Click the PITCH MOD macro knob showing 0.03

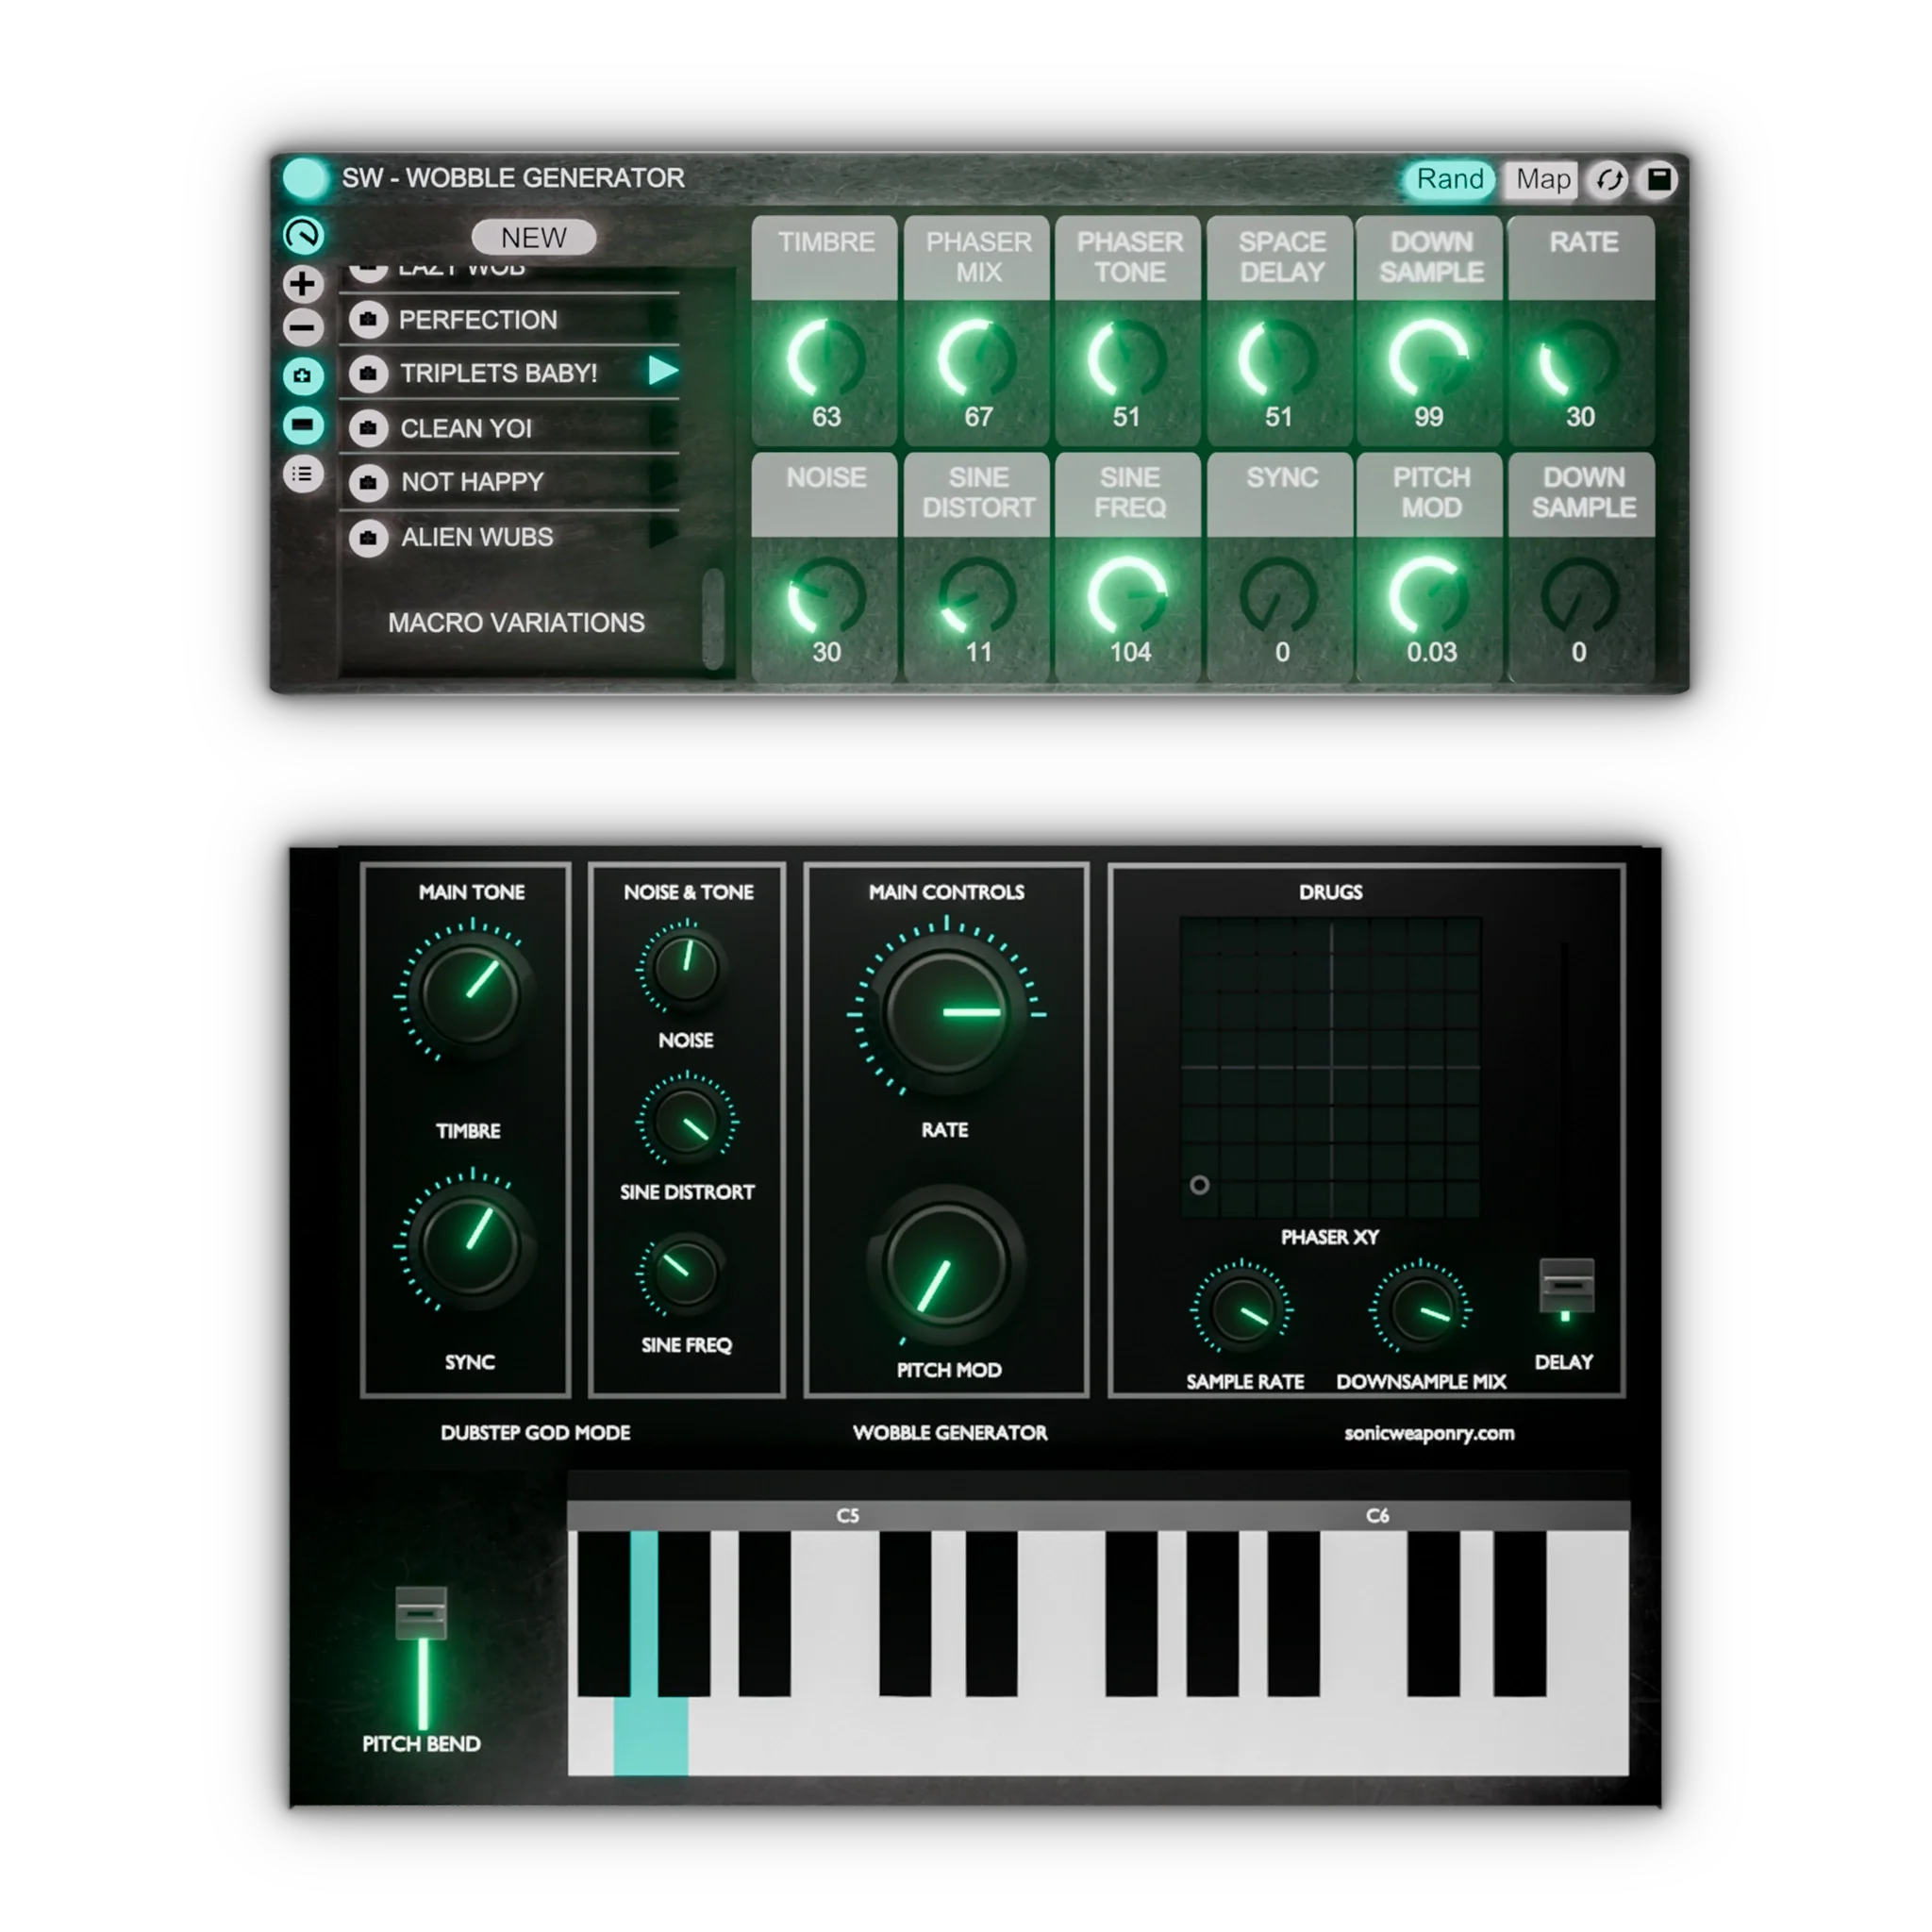click(x=1430, y=596)
